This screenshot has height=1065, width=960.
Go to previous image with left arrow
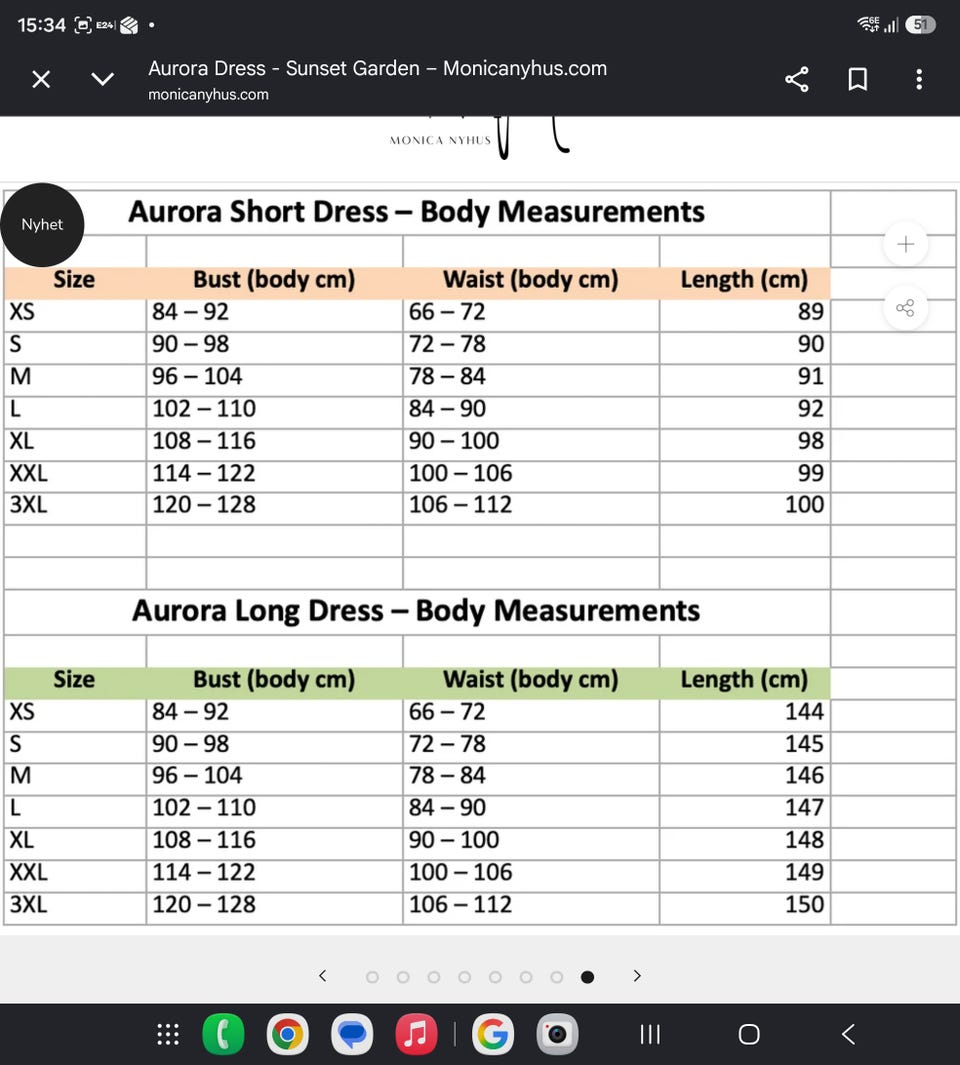[x=323, y=976]
